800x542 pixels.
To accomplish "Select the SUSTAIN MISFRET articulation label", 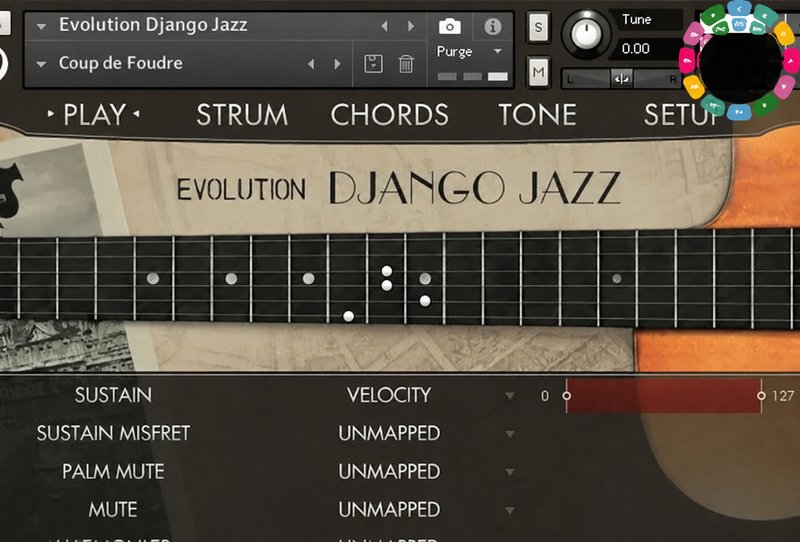I will [113, 433].
